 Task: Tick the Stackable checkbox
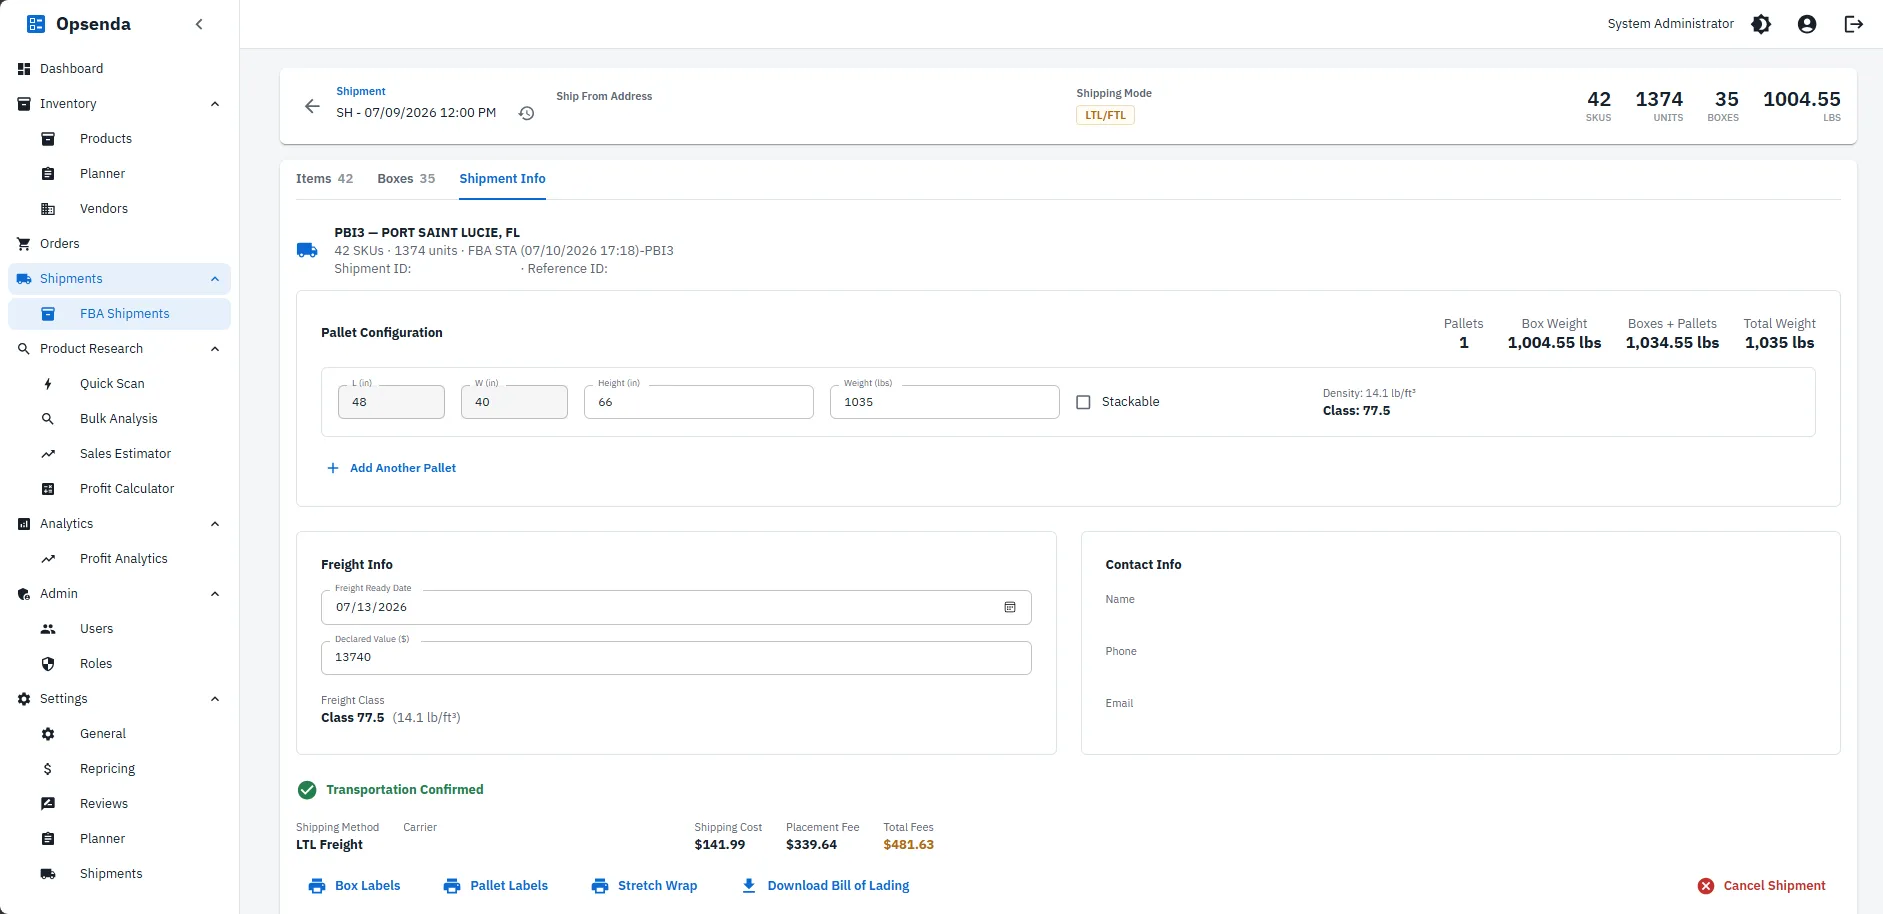click(x=1083, y=402)
